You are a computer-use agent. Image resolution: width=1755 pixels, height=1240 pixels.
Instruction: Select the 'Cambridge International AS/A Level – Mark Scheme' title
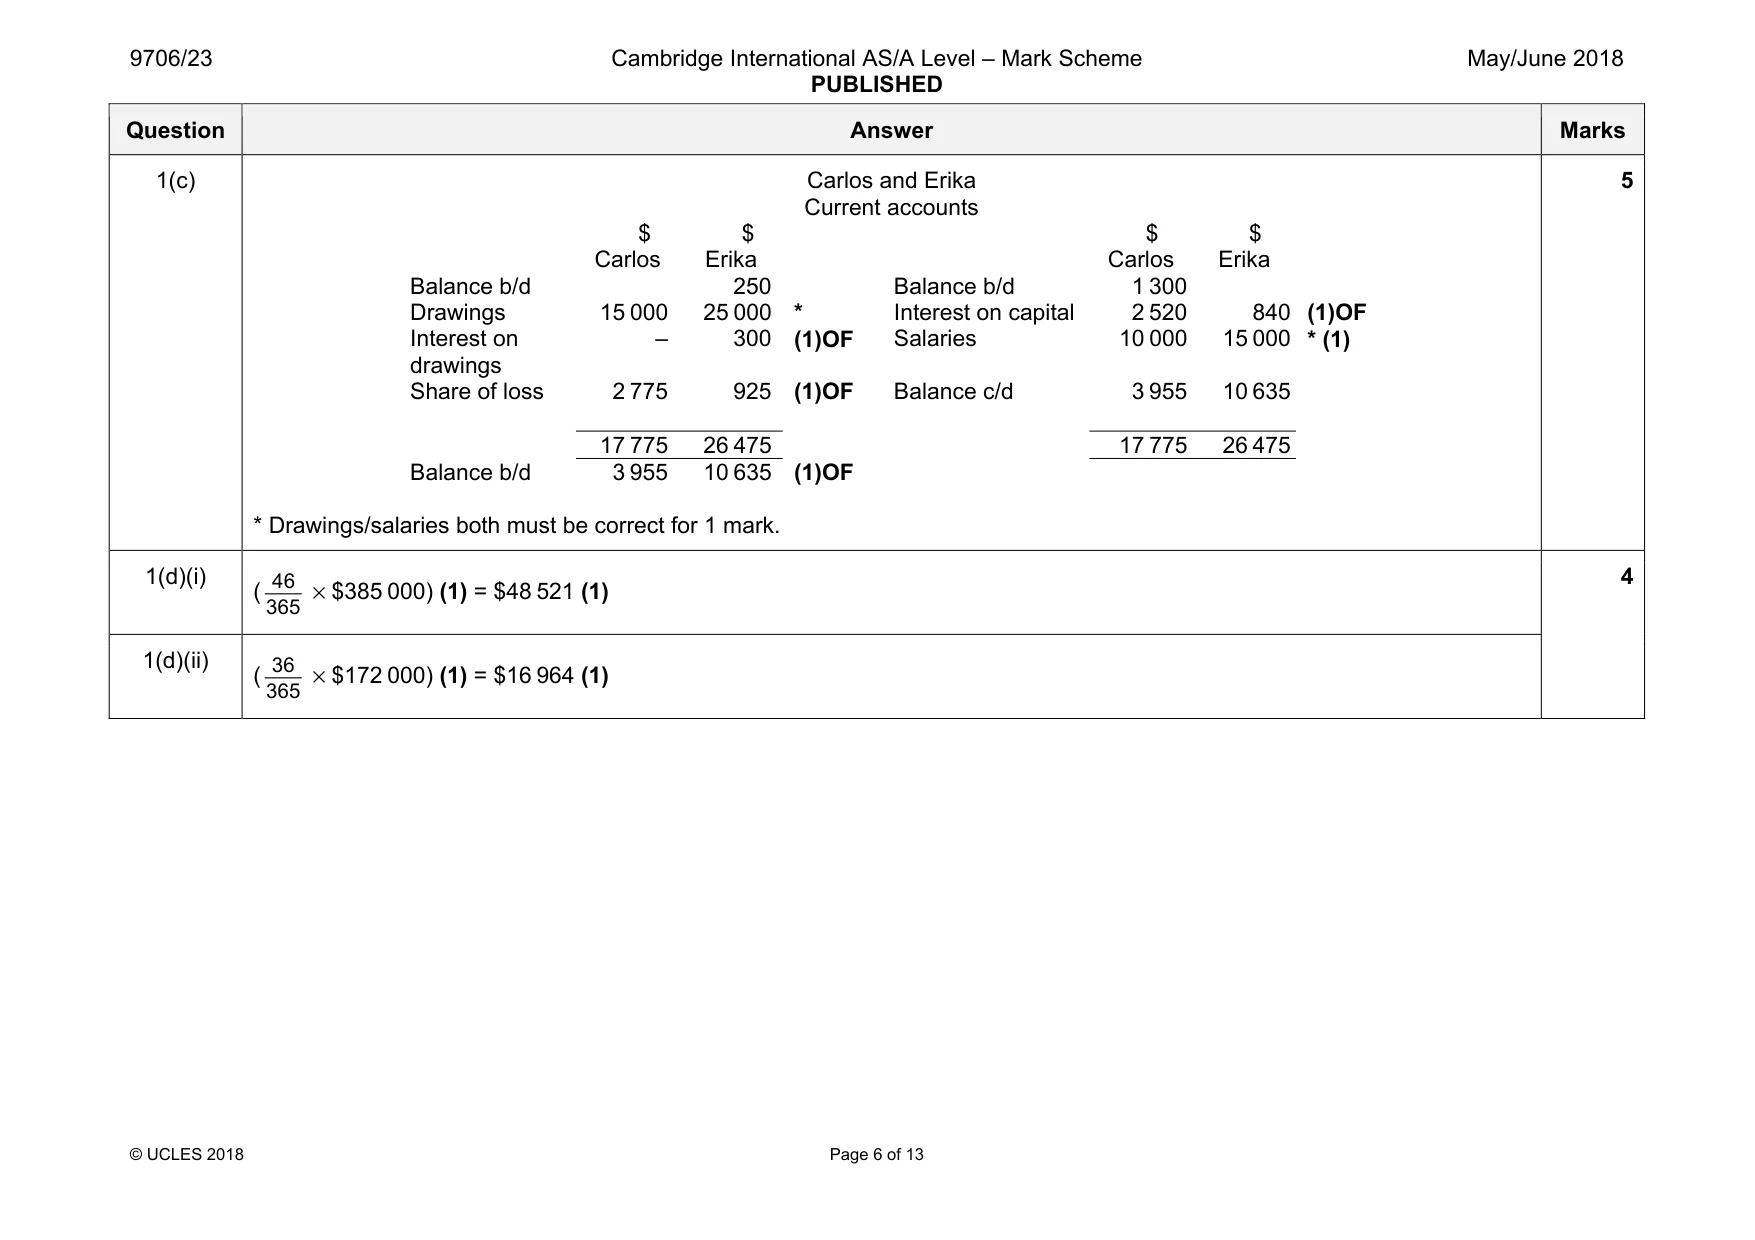[x=876, y=59]
